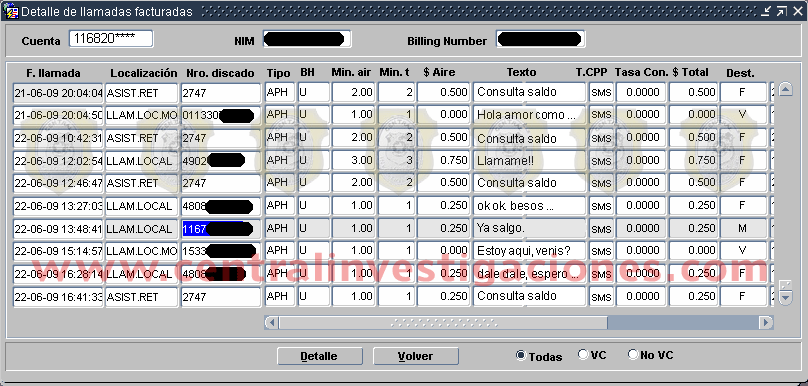808x386 pixels.
Task: Click date cell 22-06-09 10:42:31
Action: click(x=58, y=138)
